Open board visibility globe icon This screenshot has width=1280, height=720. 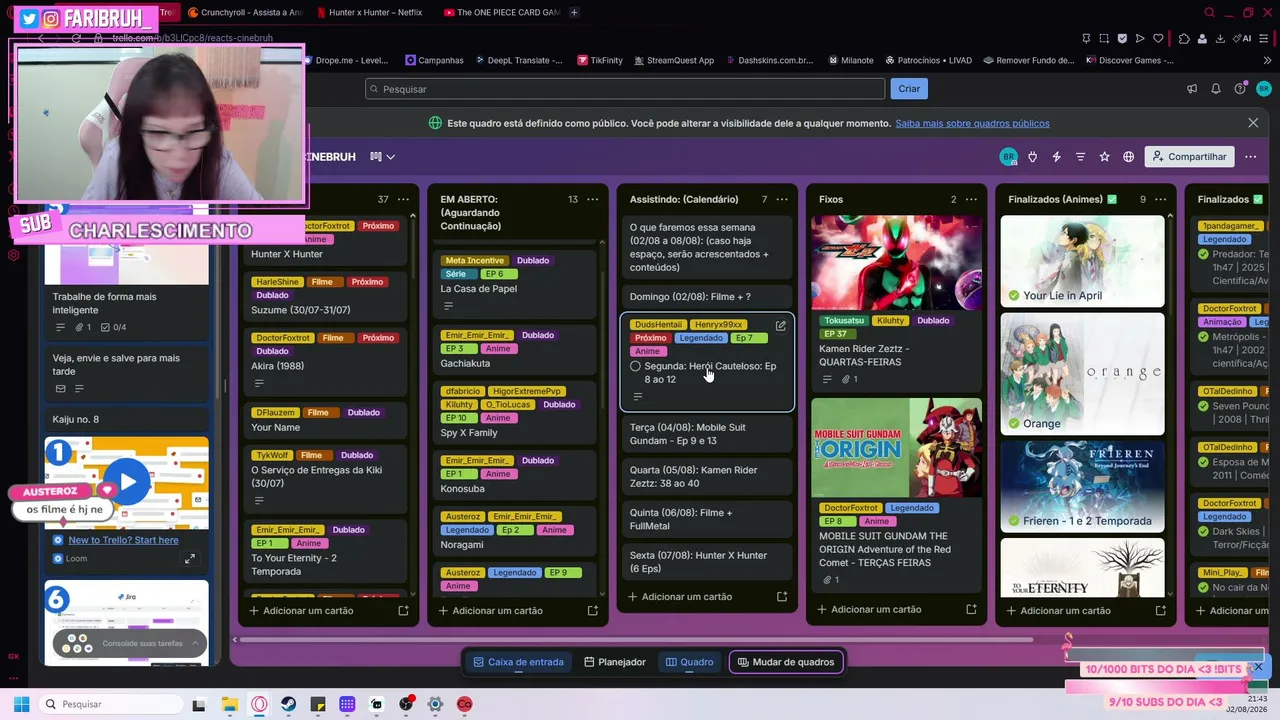coord(1128,157)
